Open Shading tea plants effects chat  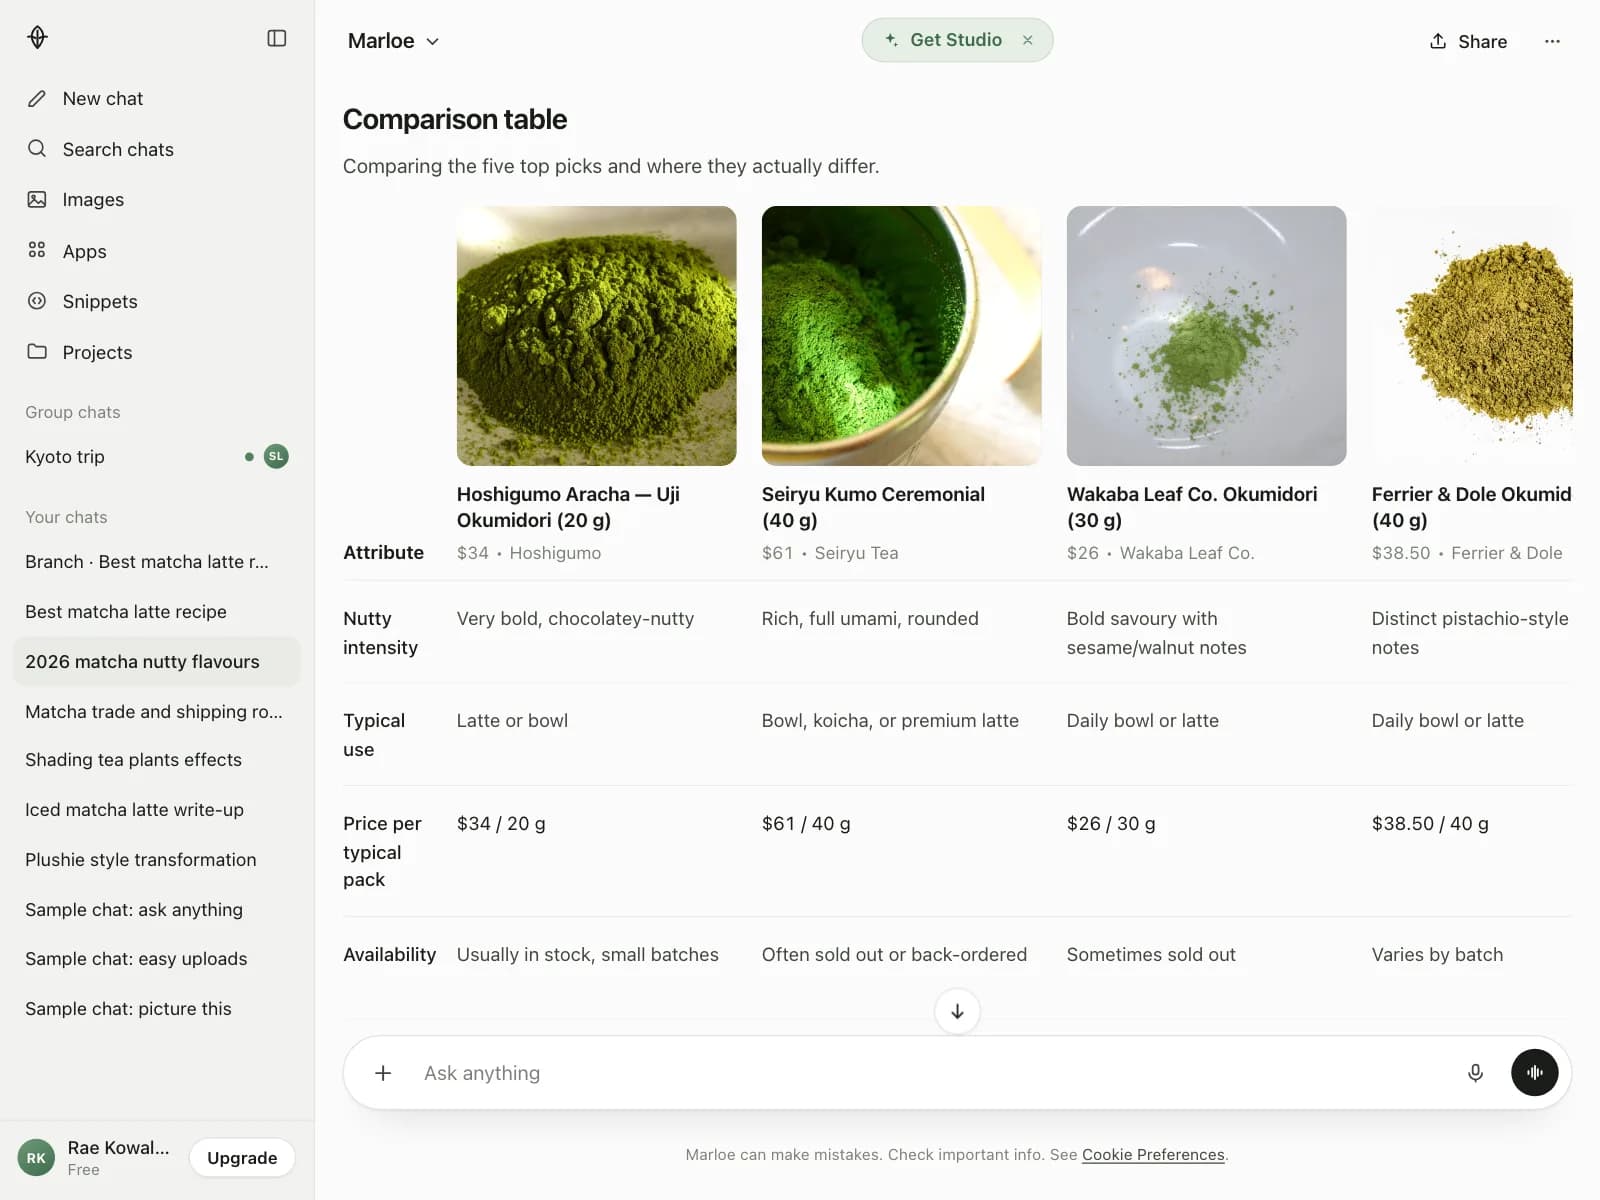157,760
